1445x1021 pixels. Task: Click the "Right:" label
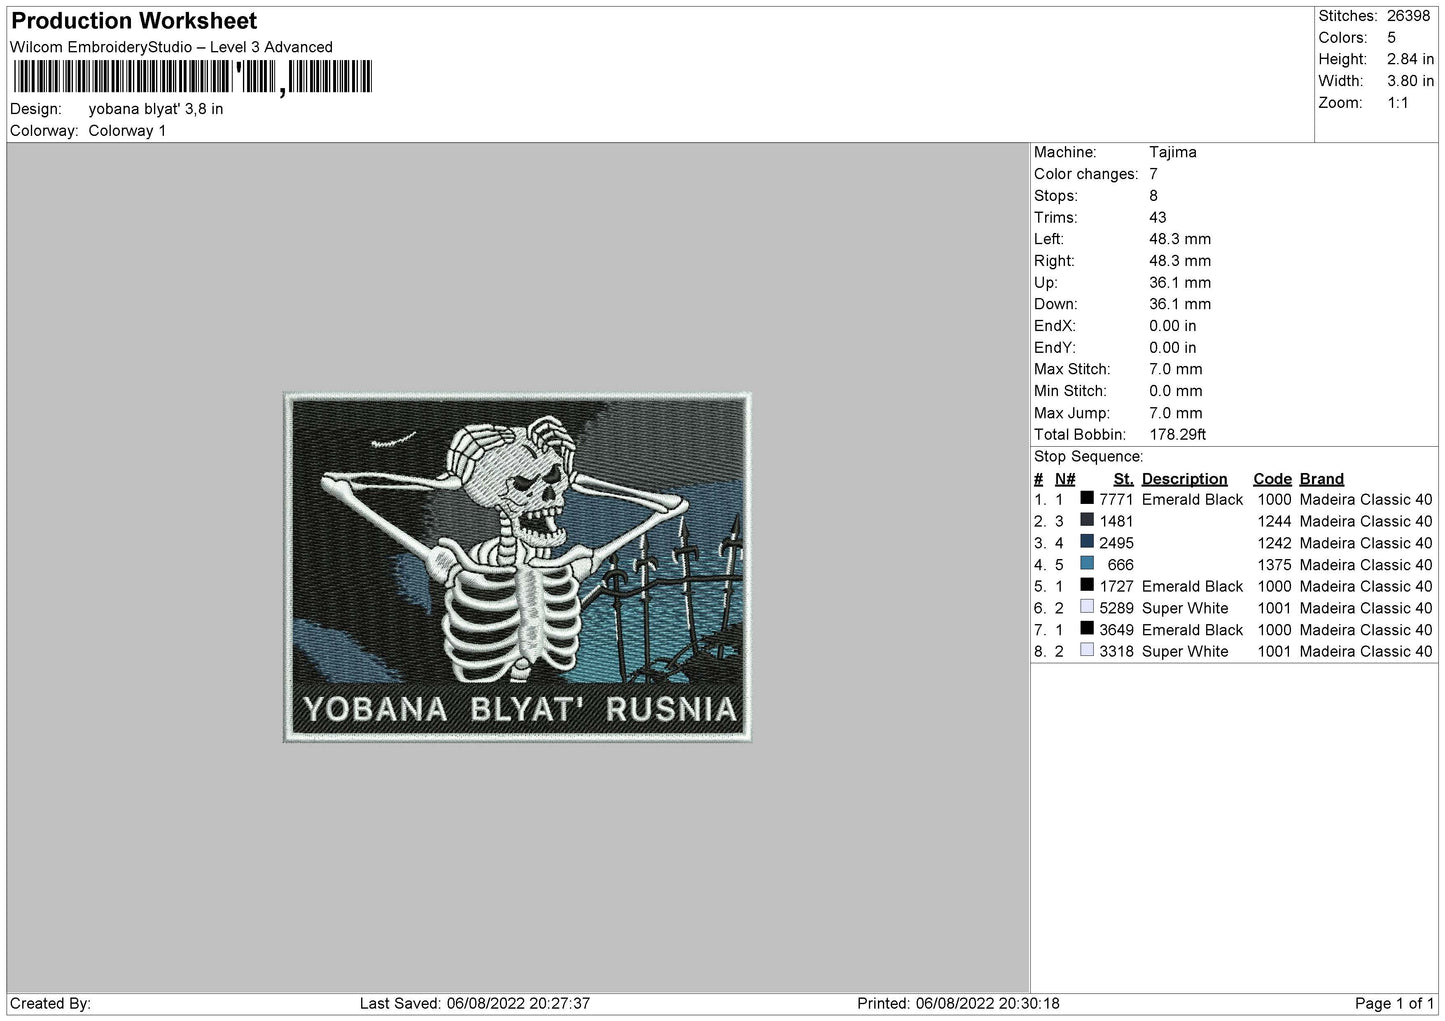1054,261
